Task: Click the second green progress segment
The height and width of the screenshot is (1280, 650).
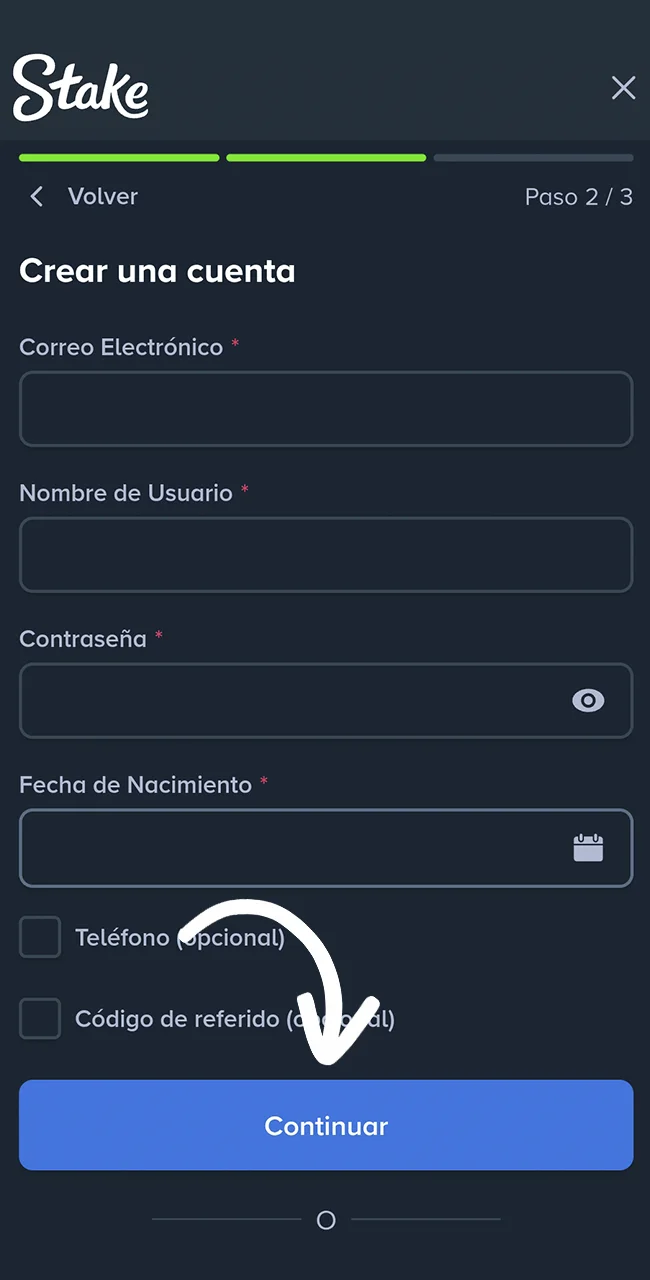Action: pyautogui.click(x=326, y=157)
